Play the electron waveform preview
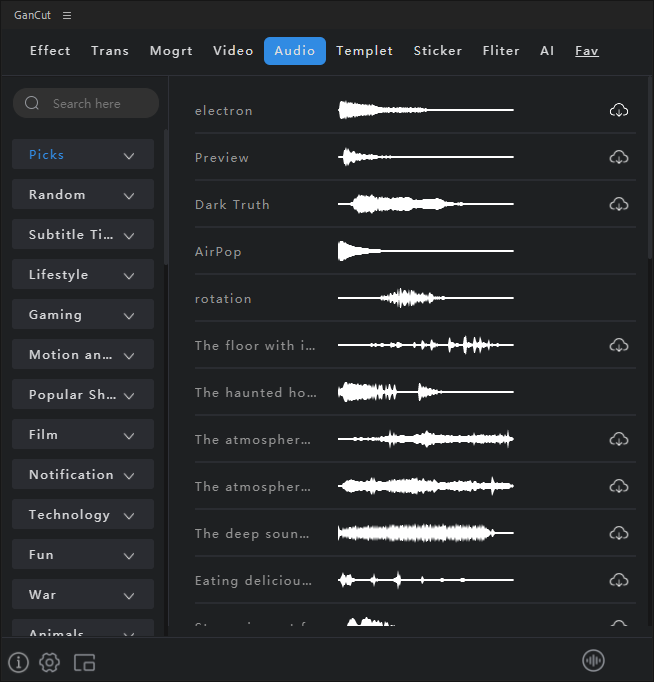This screenshot has height=682, width=654. pos(426,110)
